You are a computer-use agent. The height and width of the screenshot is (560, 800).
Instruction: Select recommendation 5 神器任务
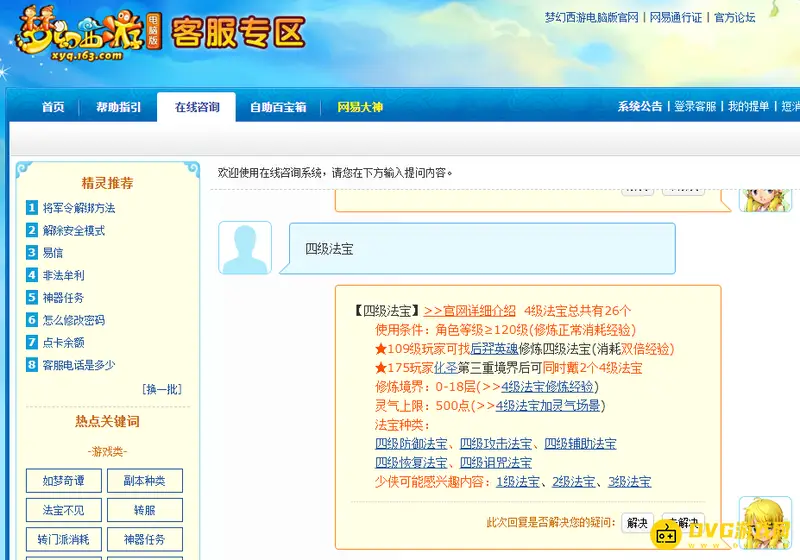63,298
